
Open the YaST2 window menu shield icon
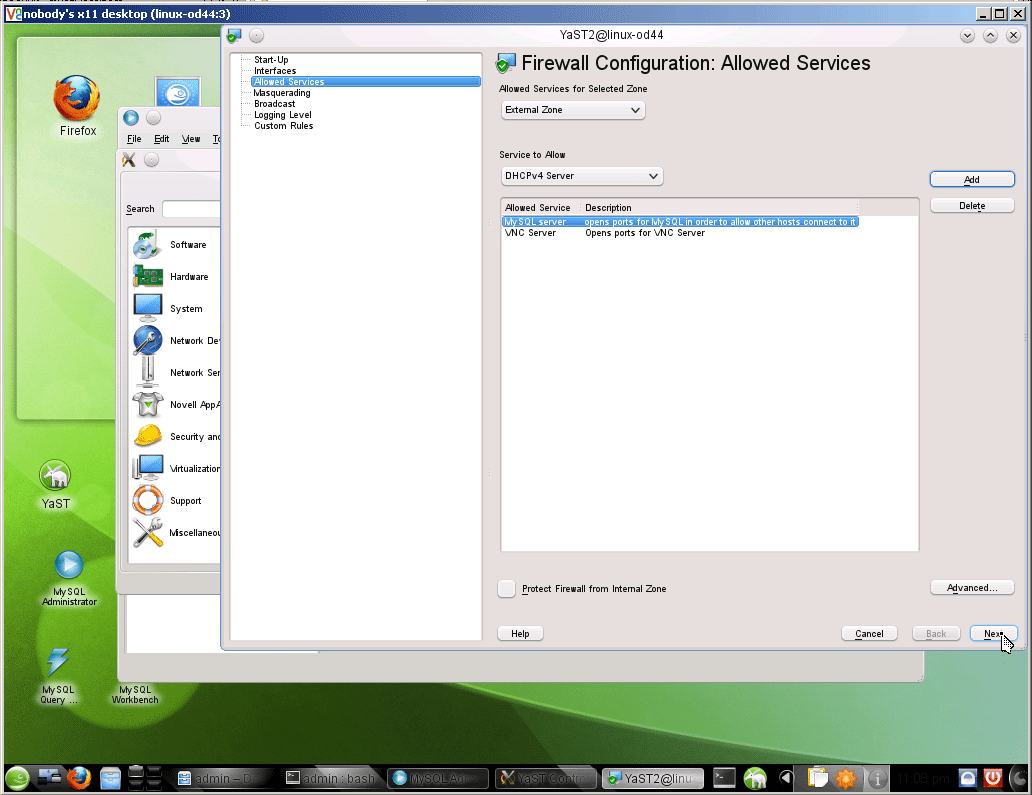[234, 36]
